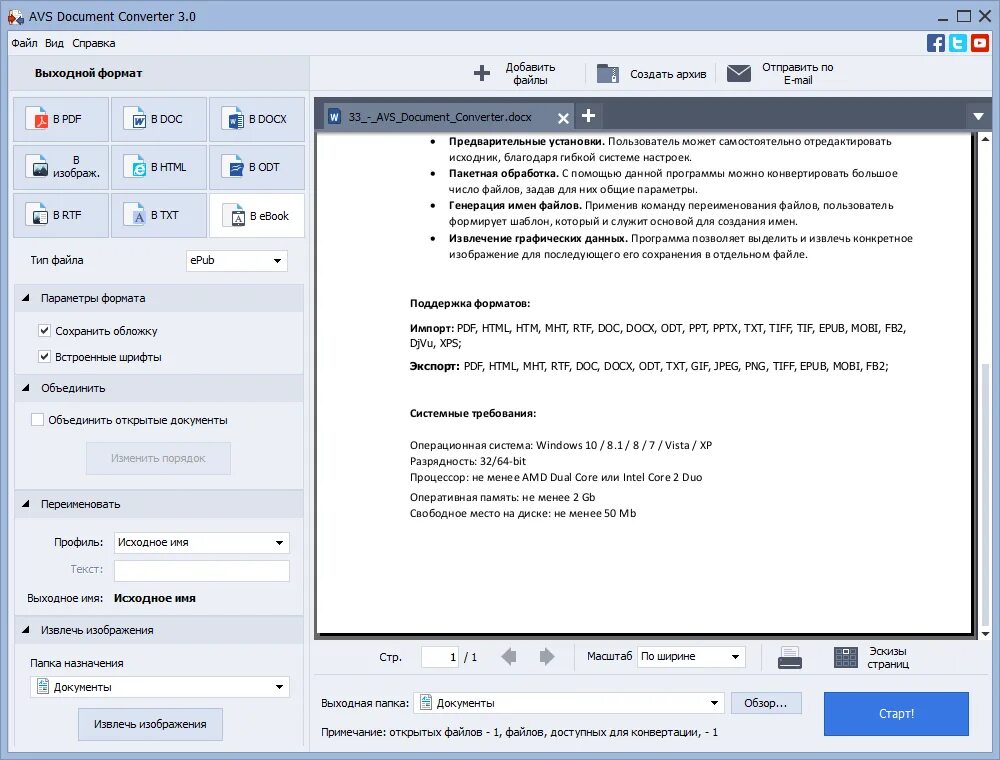Open the Twitter page icon
This screenshot has height=760, width=1000.
pos(958,43)
